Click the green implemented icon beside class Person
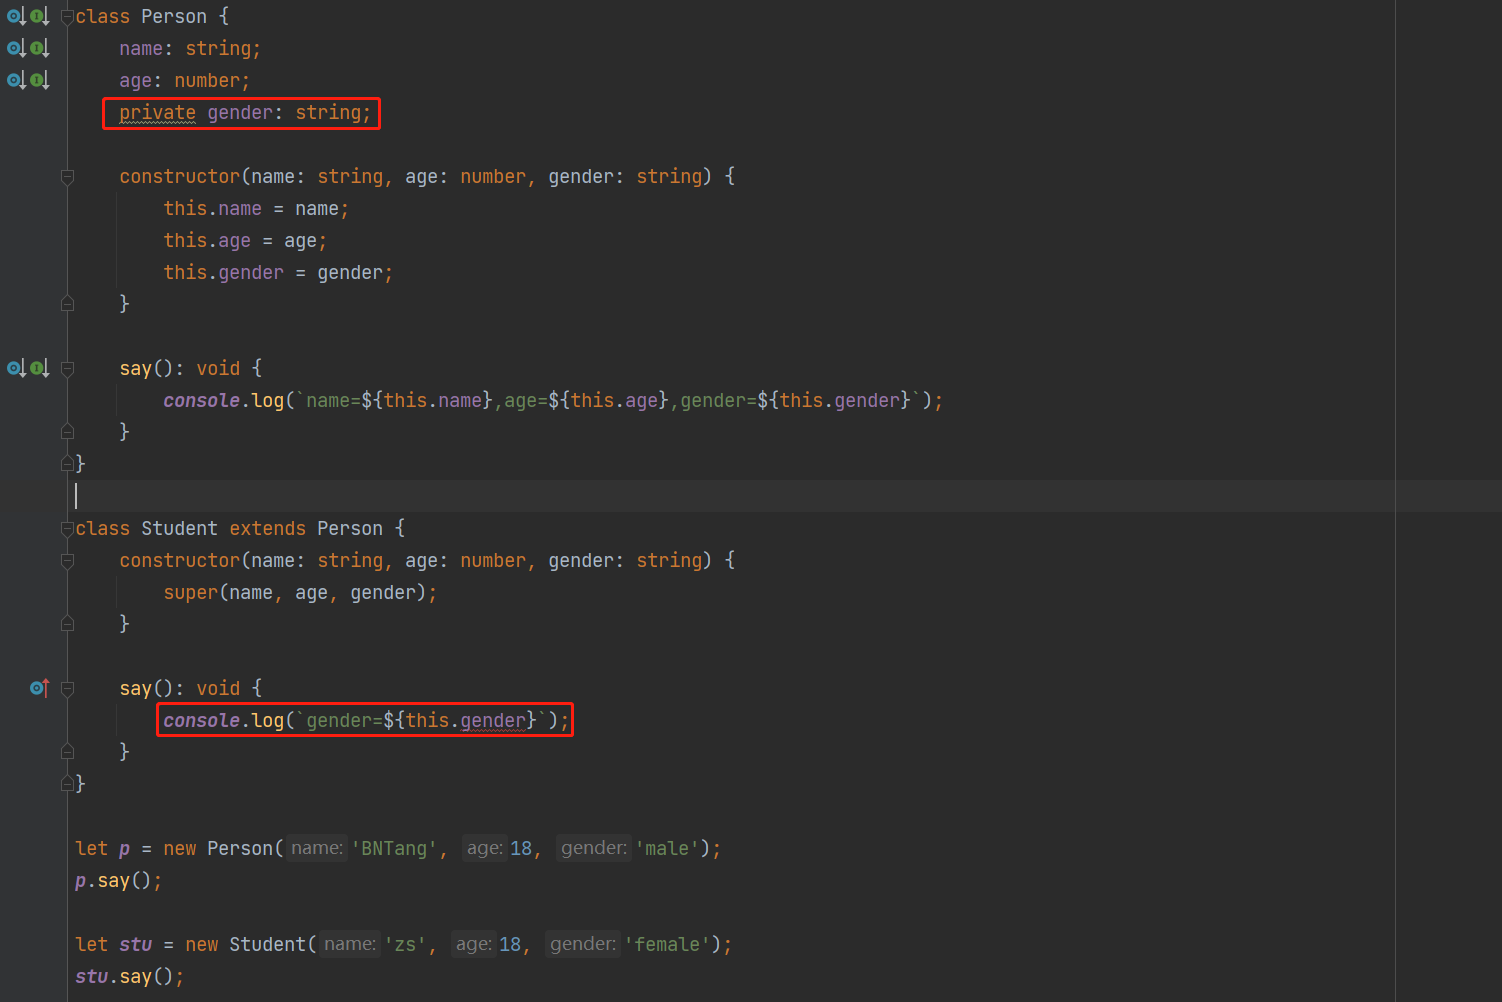 coord(39,17)
